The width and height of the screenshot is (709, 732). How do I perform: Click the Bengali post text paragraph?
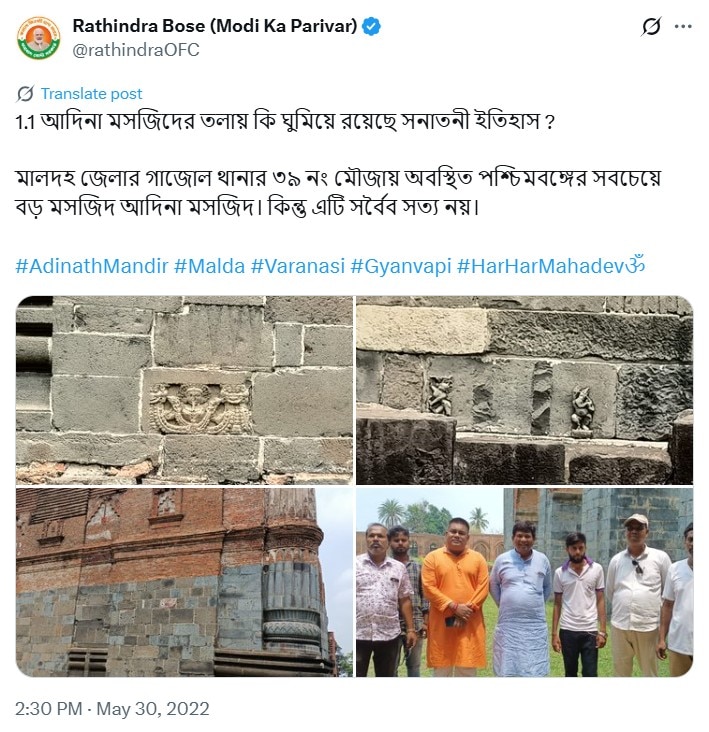click(338, 192)
